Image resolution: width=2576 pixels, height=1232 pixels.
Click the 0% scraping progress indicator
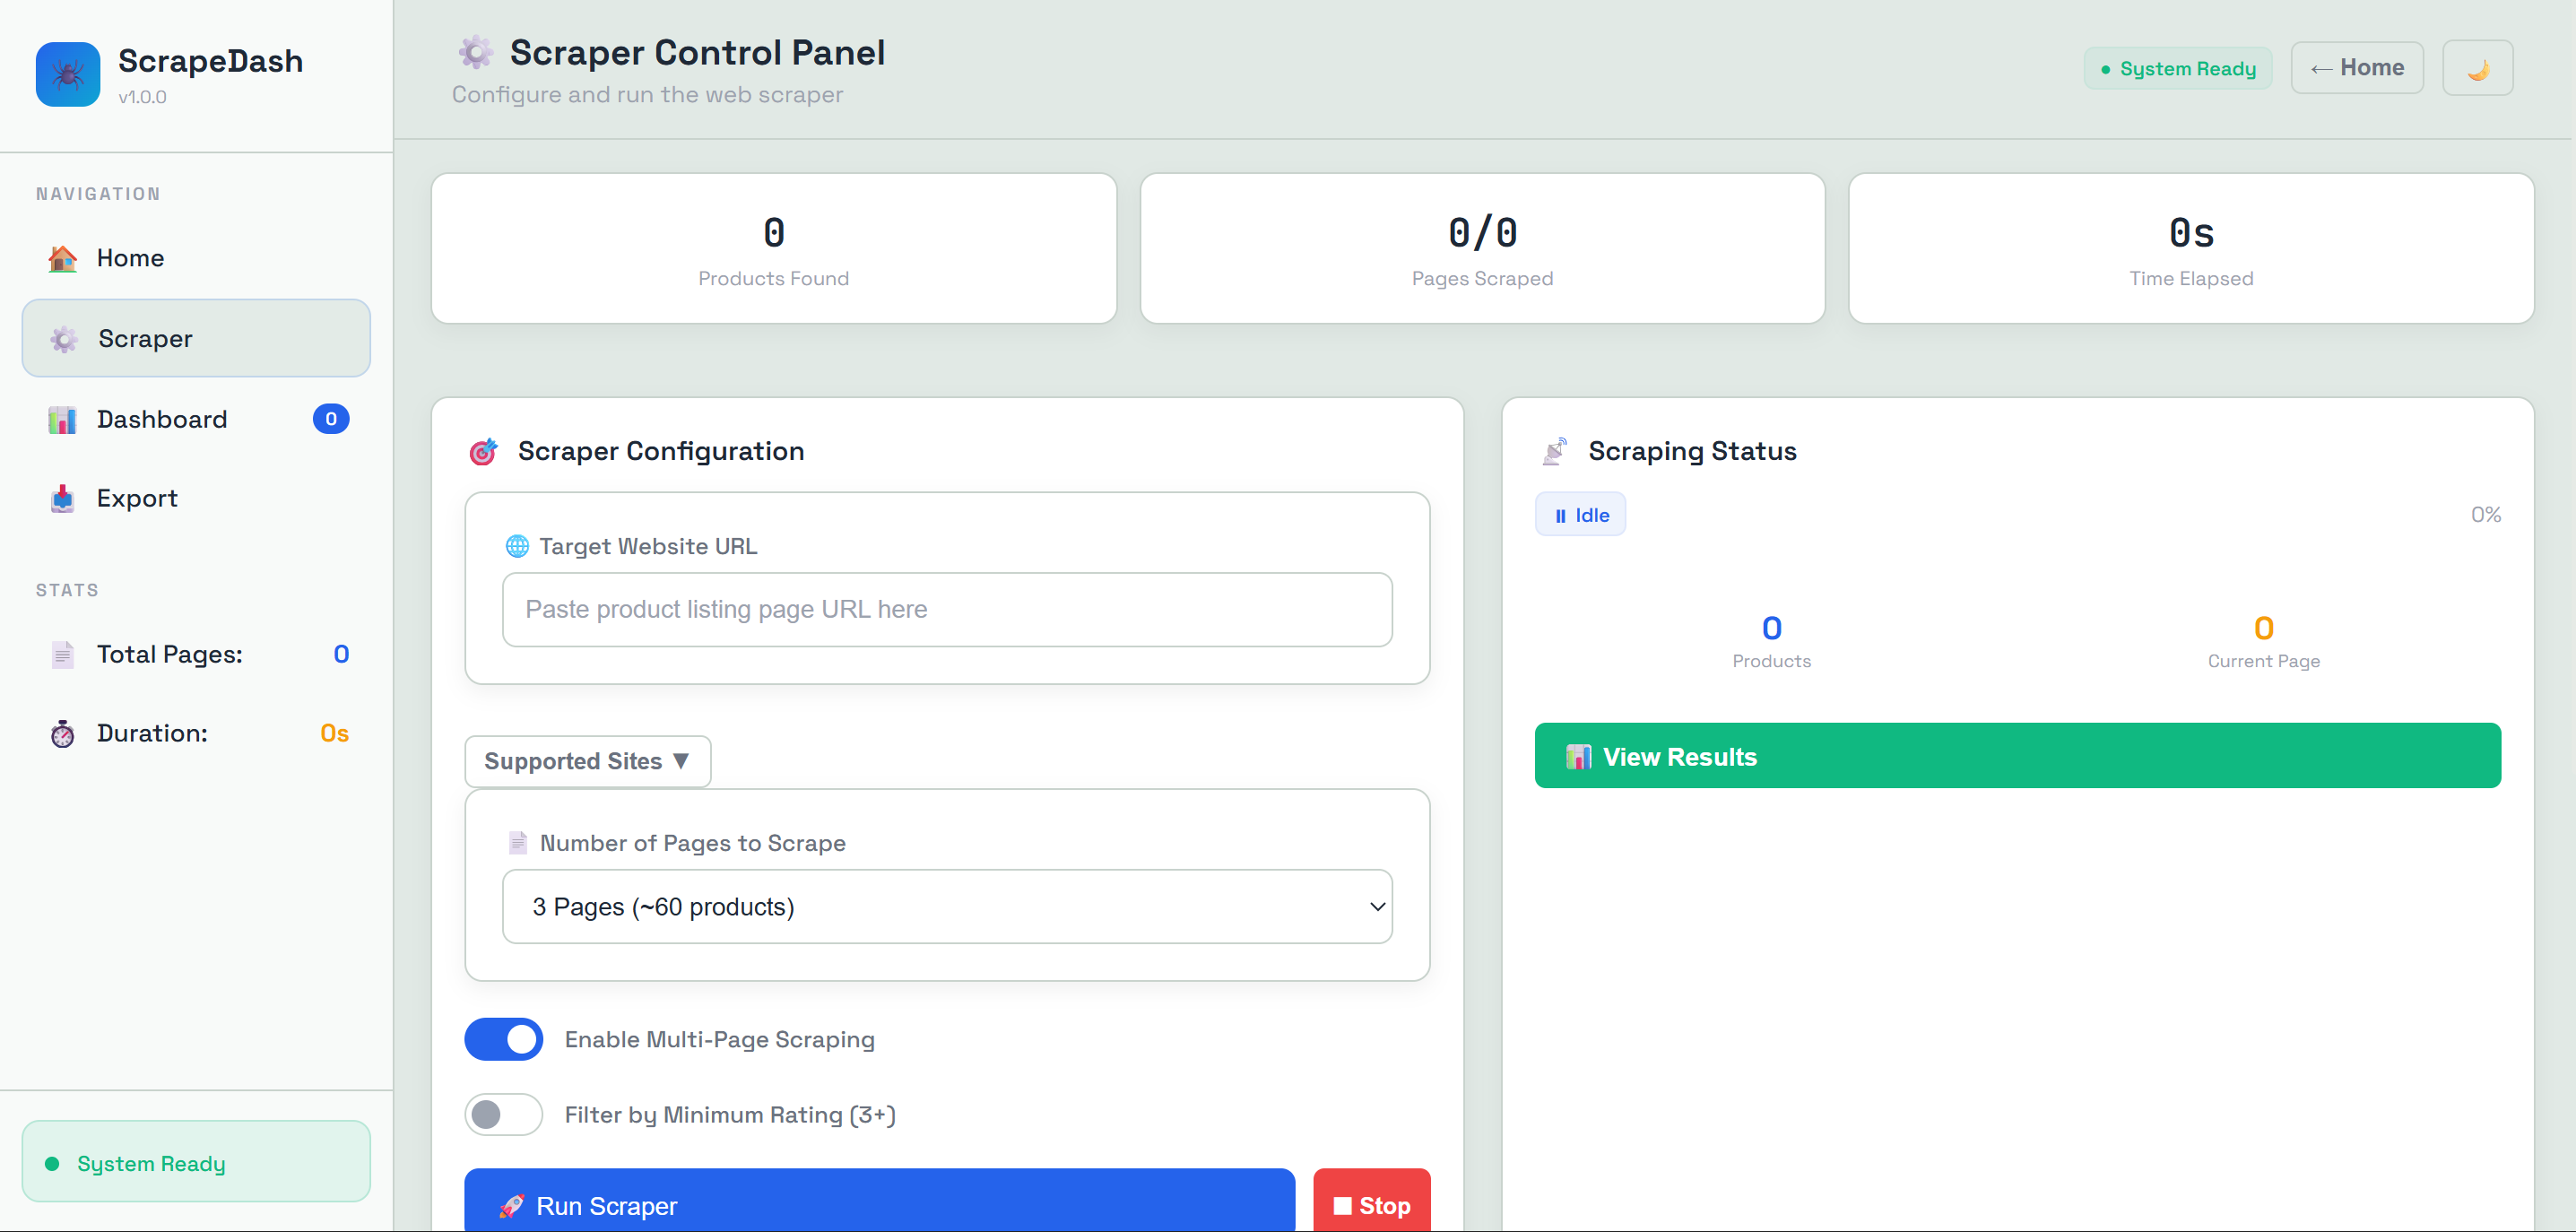(2486, 513)
